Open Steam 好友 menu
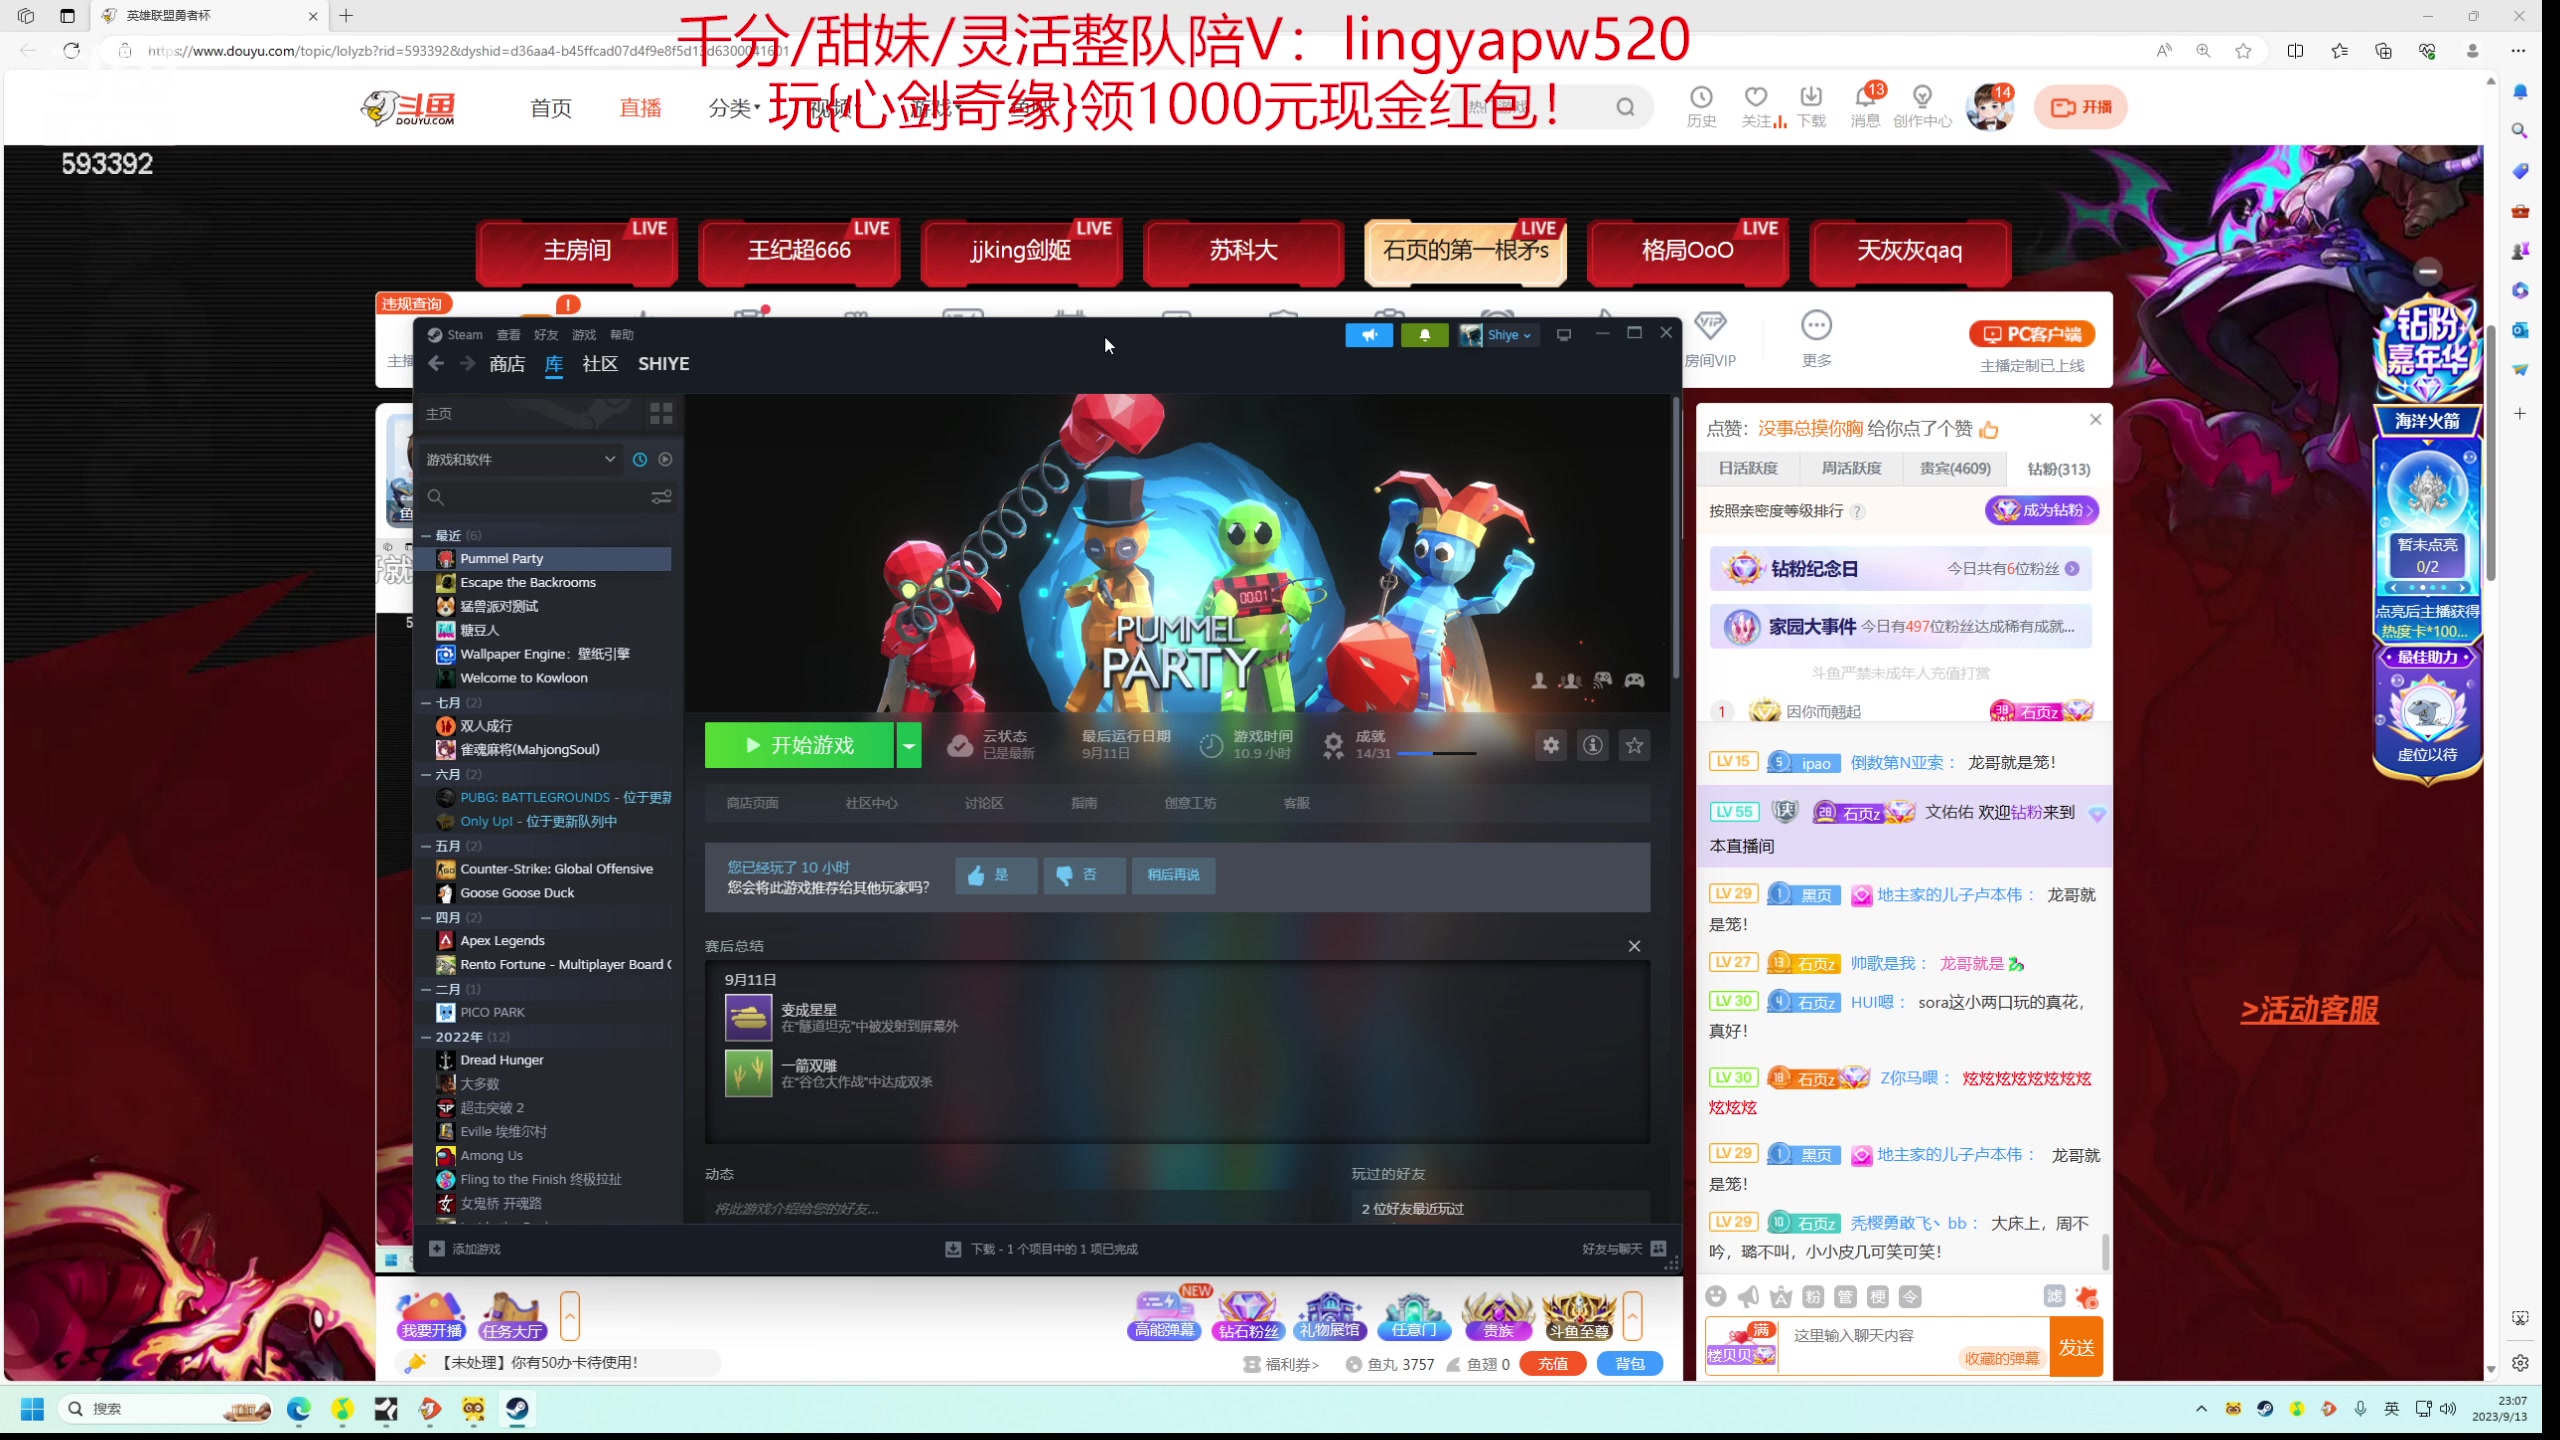2560x1440 pixels. (545, 335)
